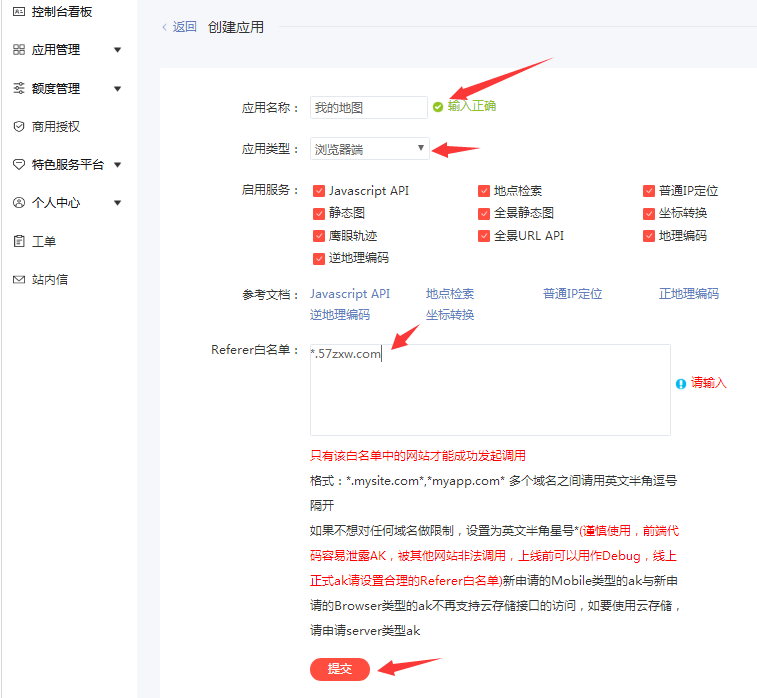Select 商用授权 in the sidebar

pos(55,126)
